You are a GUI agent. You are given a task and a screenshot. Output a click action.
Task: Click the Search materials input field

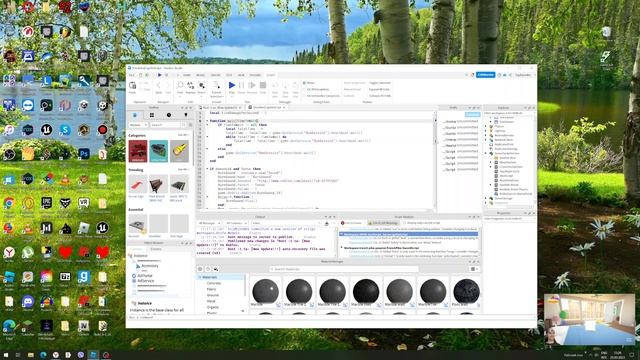tap(344, 269)
